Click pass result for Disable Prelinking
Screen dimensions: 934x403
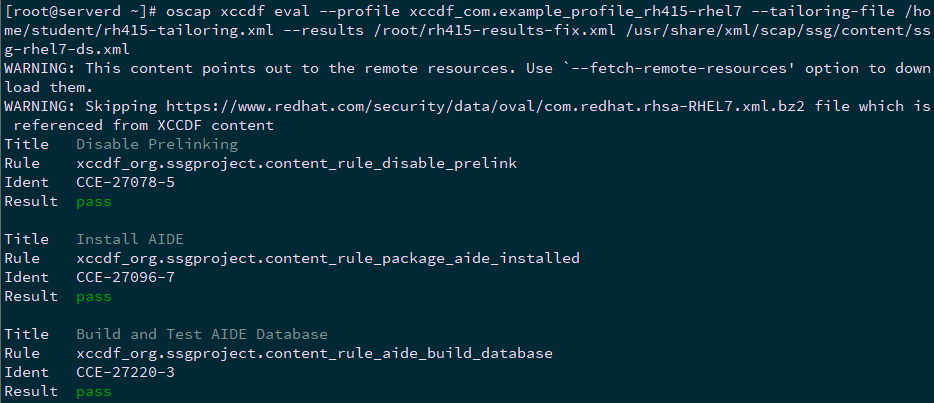(x=94, y=201)
